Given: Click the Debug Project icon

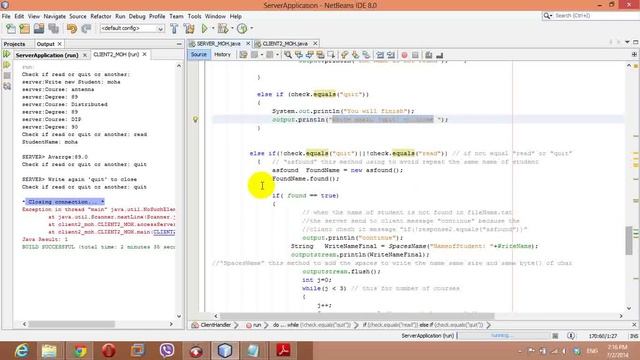Looking at the screenshot, I should click(223, 29).
